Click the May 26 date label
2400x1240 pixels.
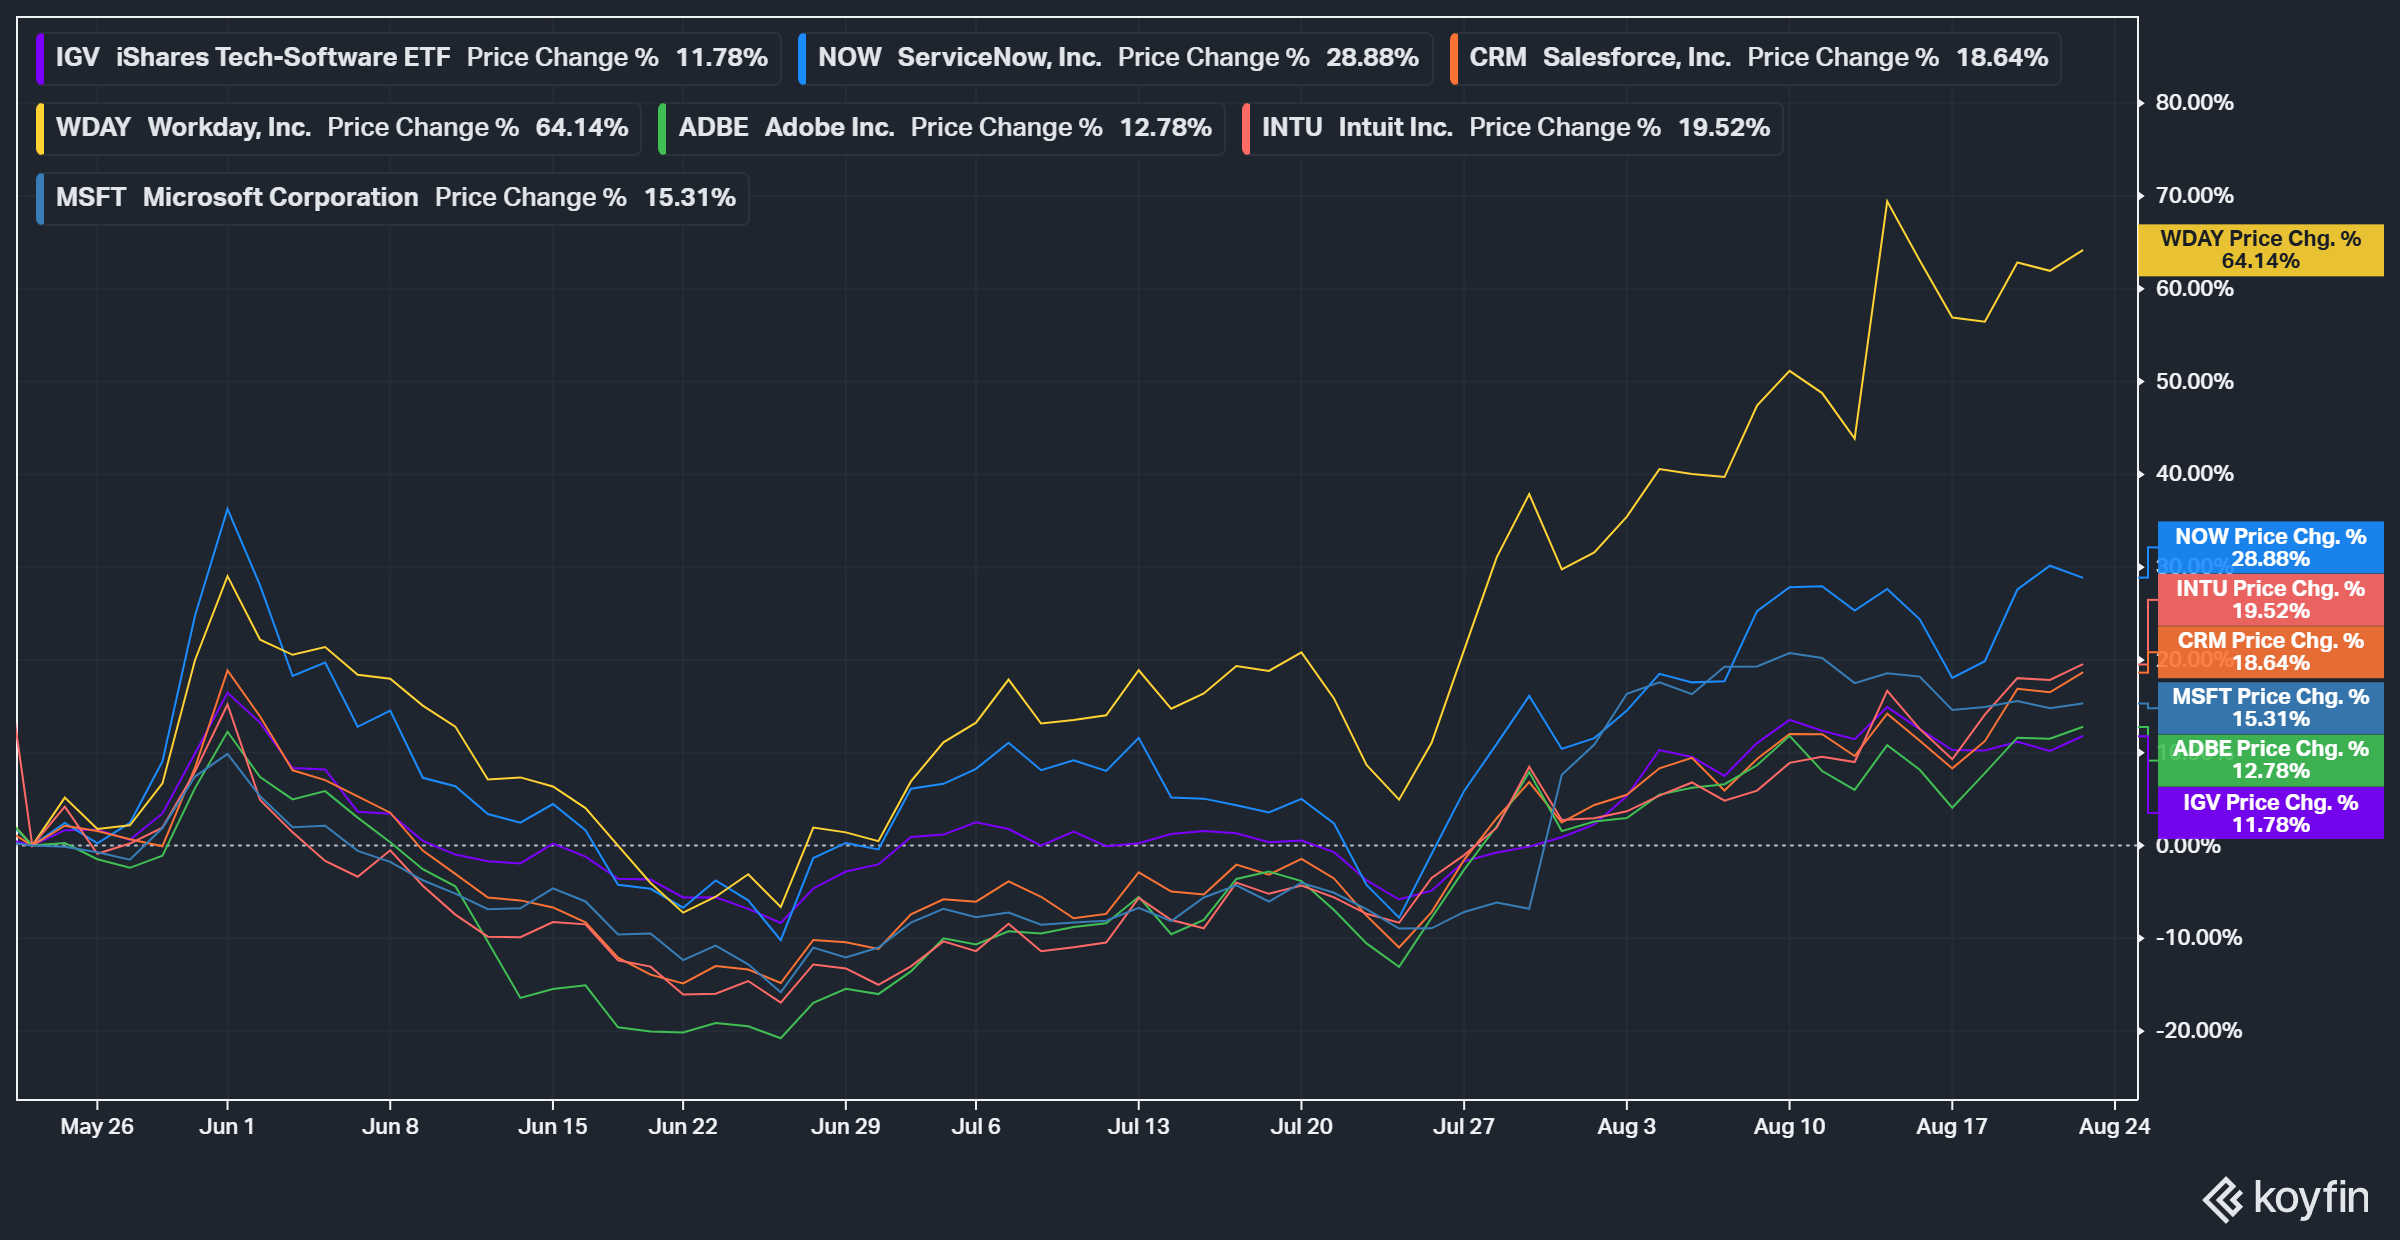point(97,1127)
